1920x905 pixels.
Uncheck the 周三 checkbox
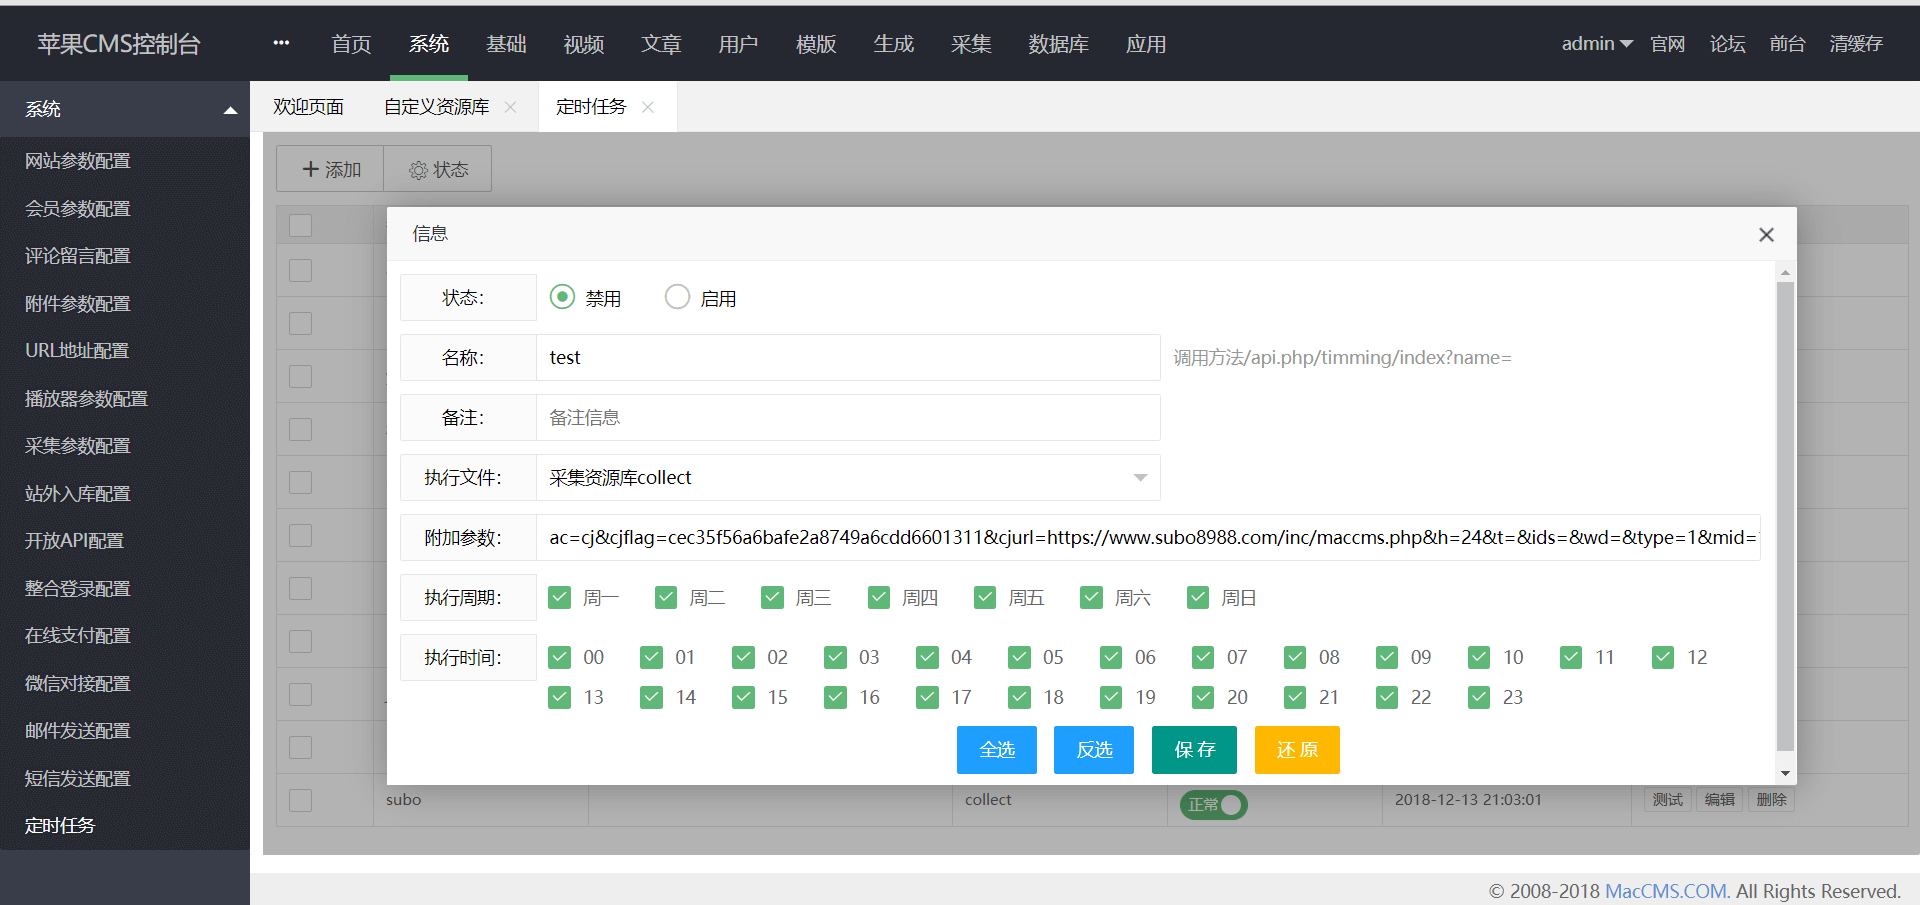coord(772,598)
